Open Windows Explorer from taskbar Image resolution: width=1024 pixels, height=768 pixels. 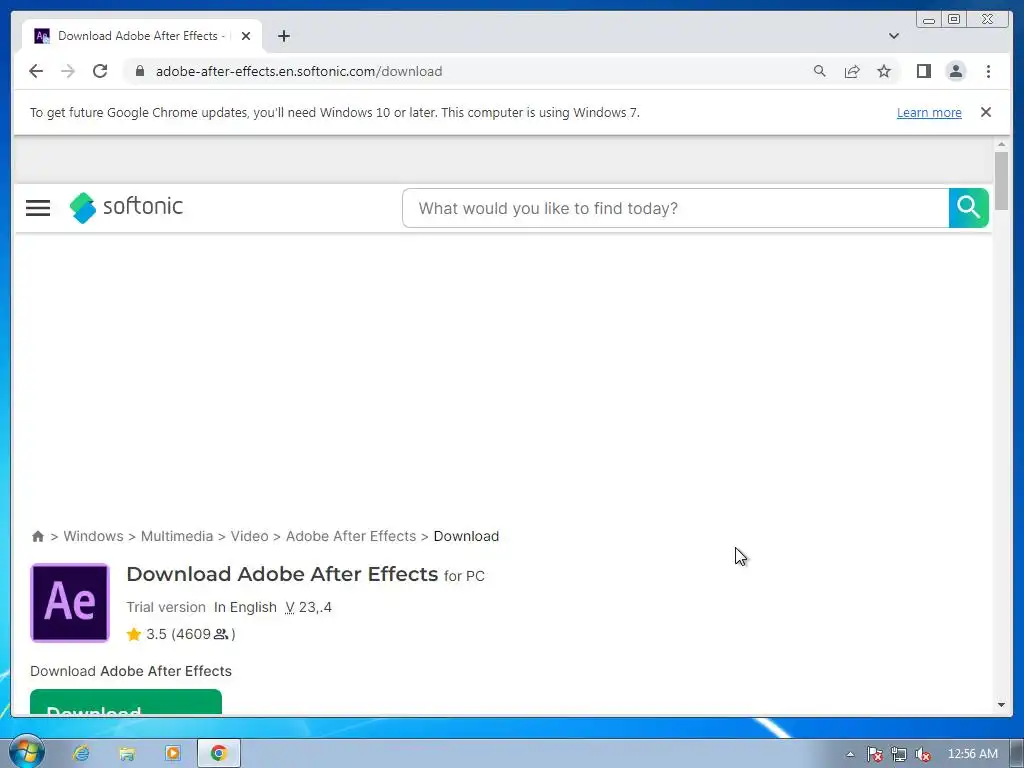pyautogui.click(x=127, y=754)
